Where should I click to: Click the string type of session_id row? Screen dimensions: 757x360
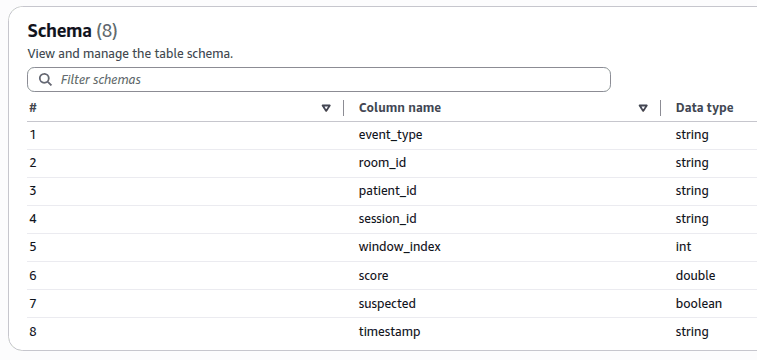(x=692, y=219)
